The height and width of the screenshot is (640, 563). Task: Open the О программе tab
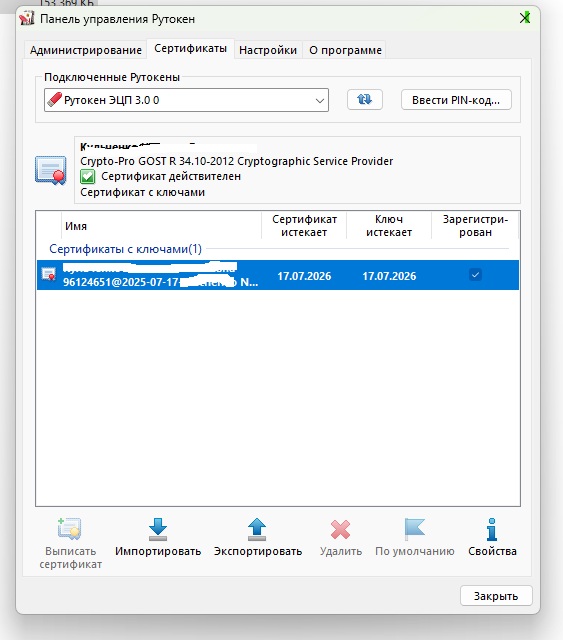coord(345,50)
